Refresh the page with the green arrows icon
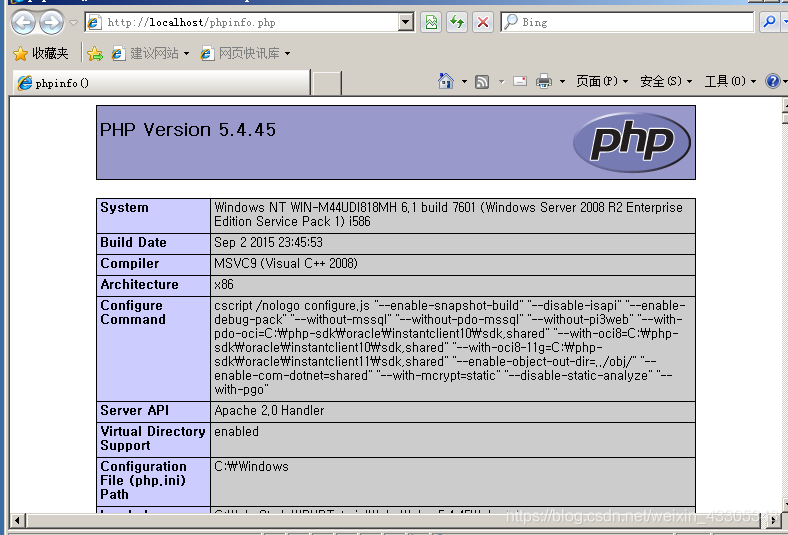The width and height of the screenshot is (788, 535). (457, 22)
